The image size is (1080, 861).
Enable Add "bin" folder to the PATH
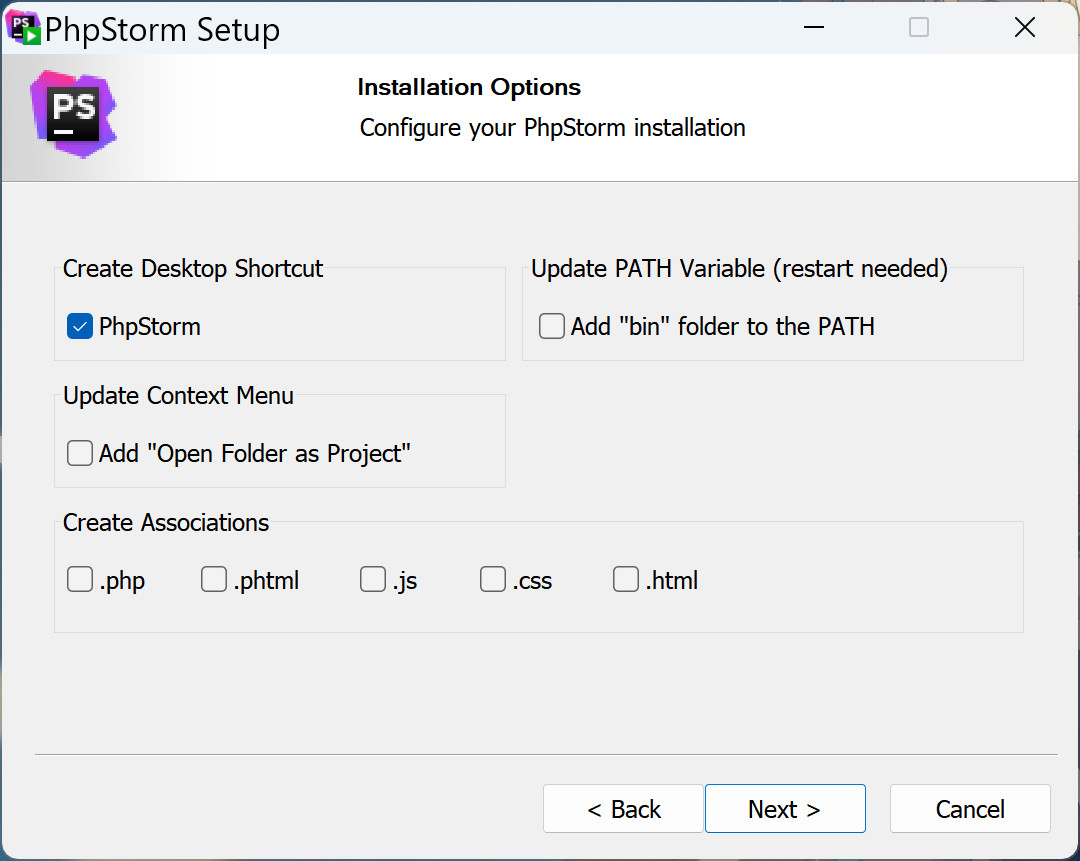click(x=552, y=326)
